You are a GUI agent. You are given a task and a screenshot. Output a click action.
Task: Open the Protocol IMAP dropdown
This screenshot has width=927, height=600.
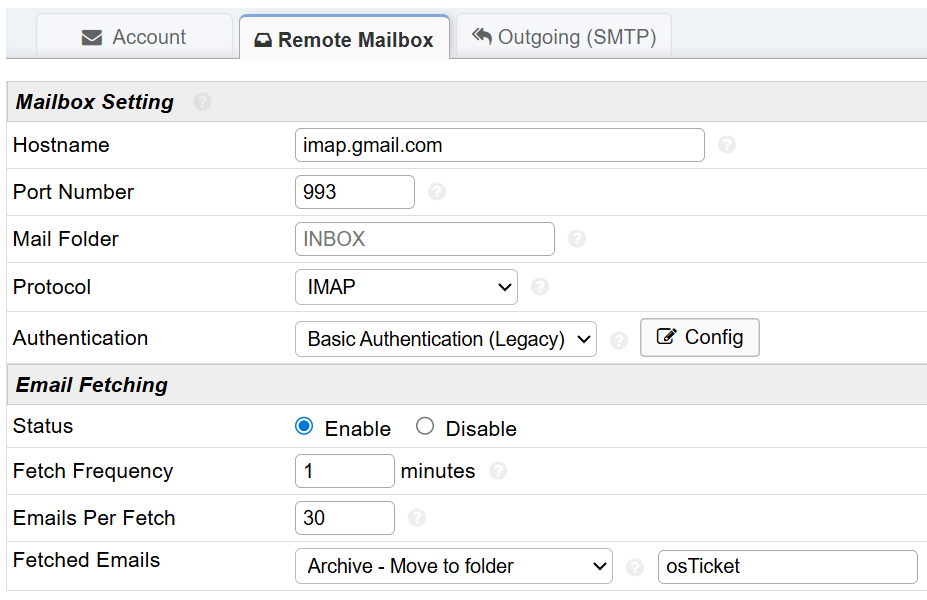coord(406,287)
